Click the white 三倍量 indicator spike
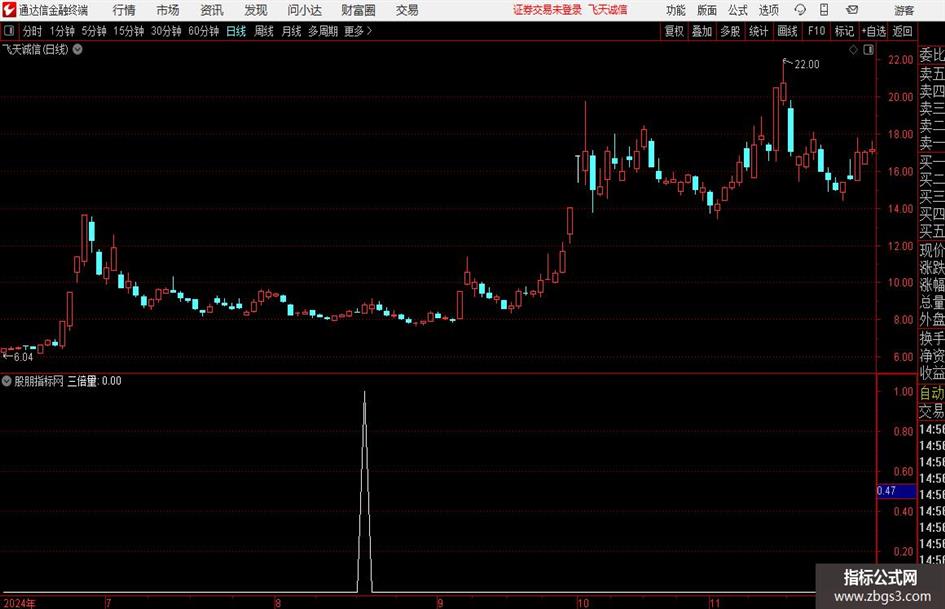Viewport: 945px width, 609px height. [x=365, y=491]
